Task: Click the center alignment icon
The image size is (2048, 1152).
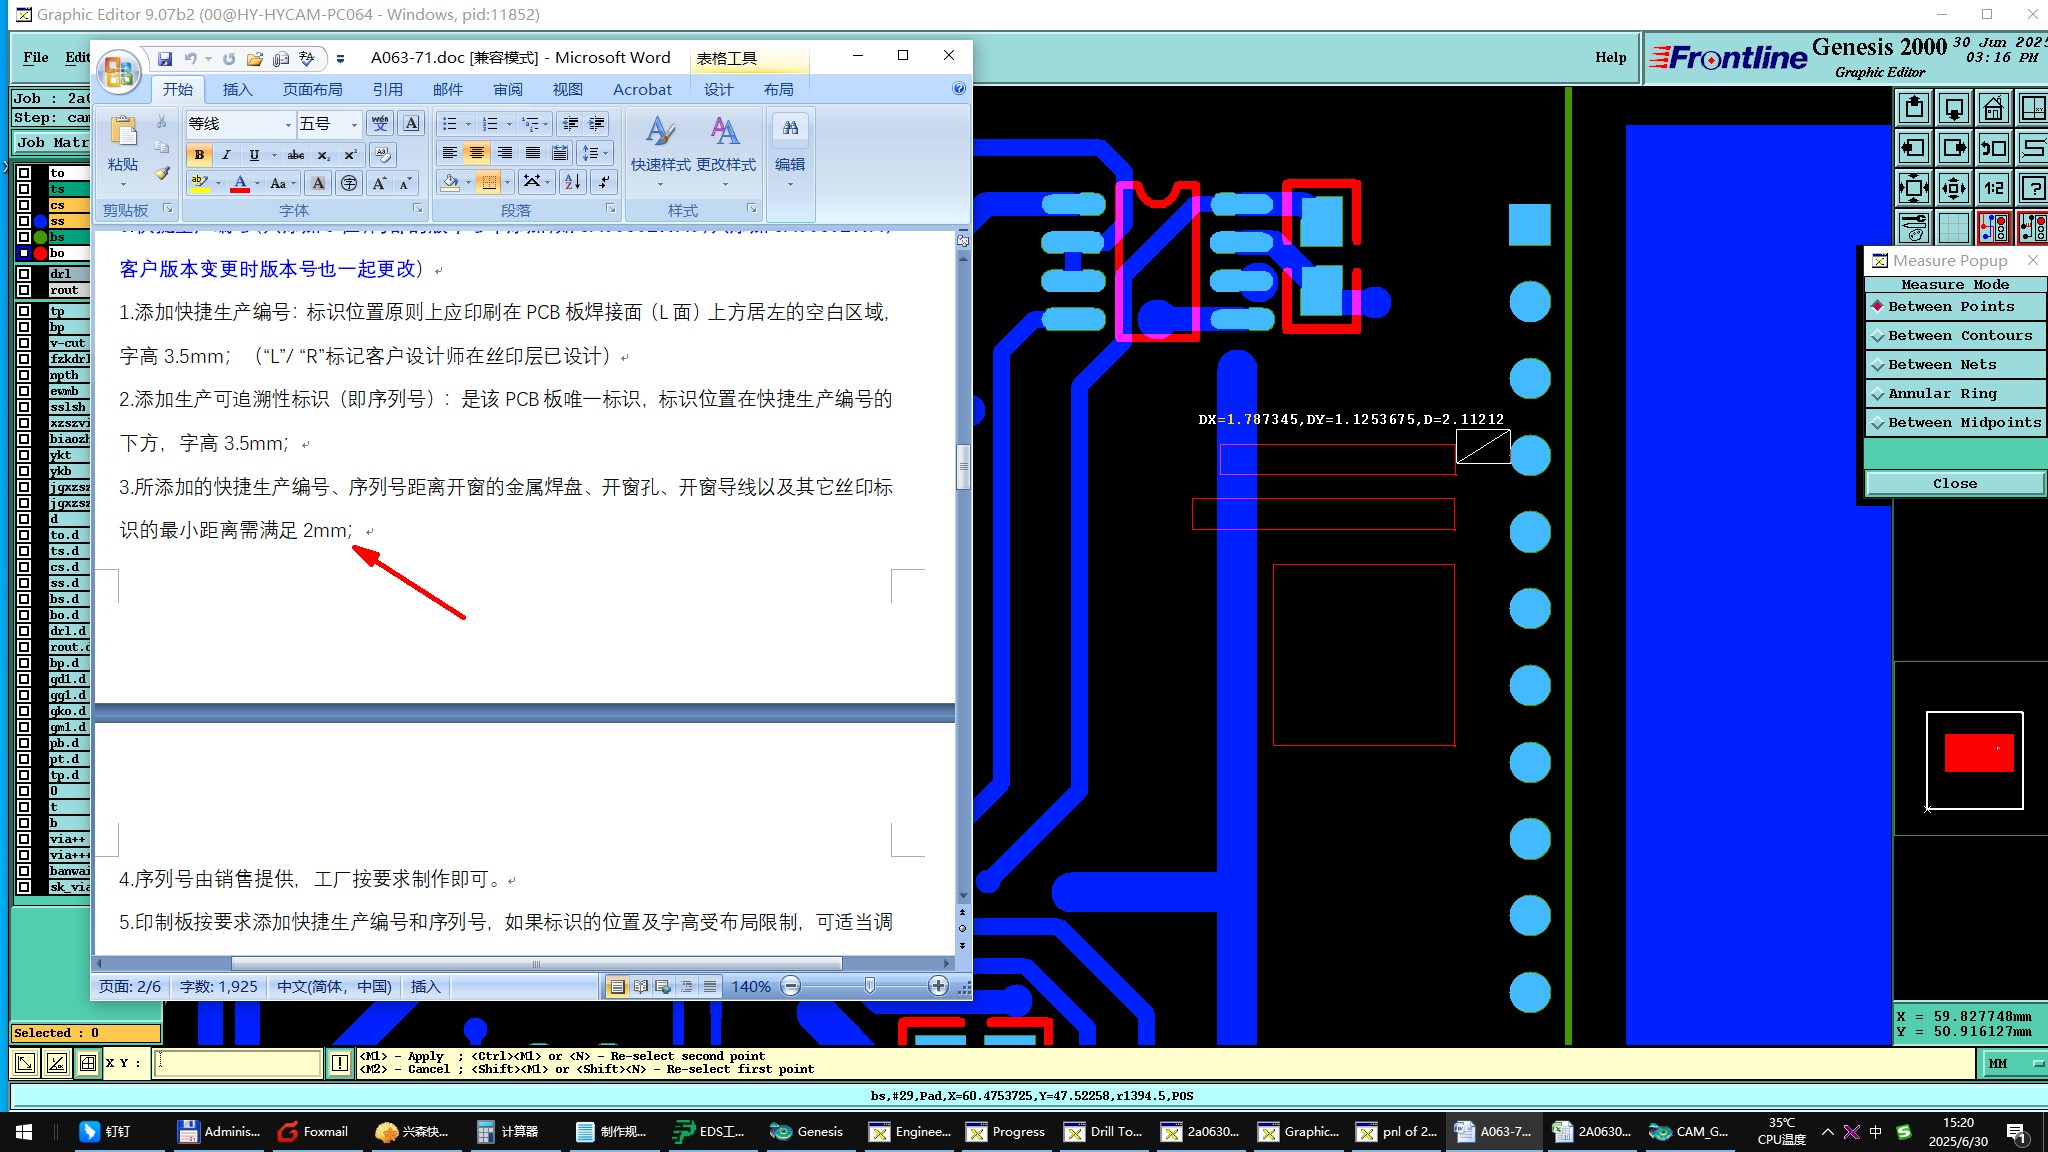Action: (477, 153)
